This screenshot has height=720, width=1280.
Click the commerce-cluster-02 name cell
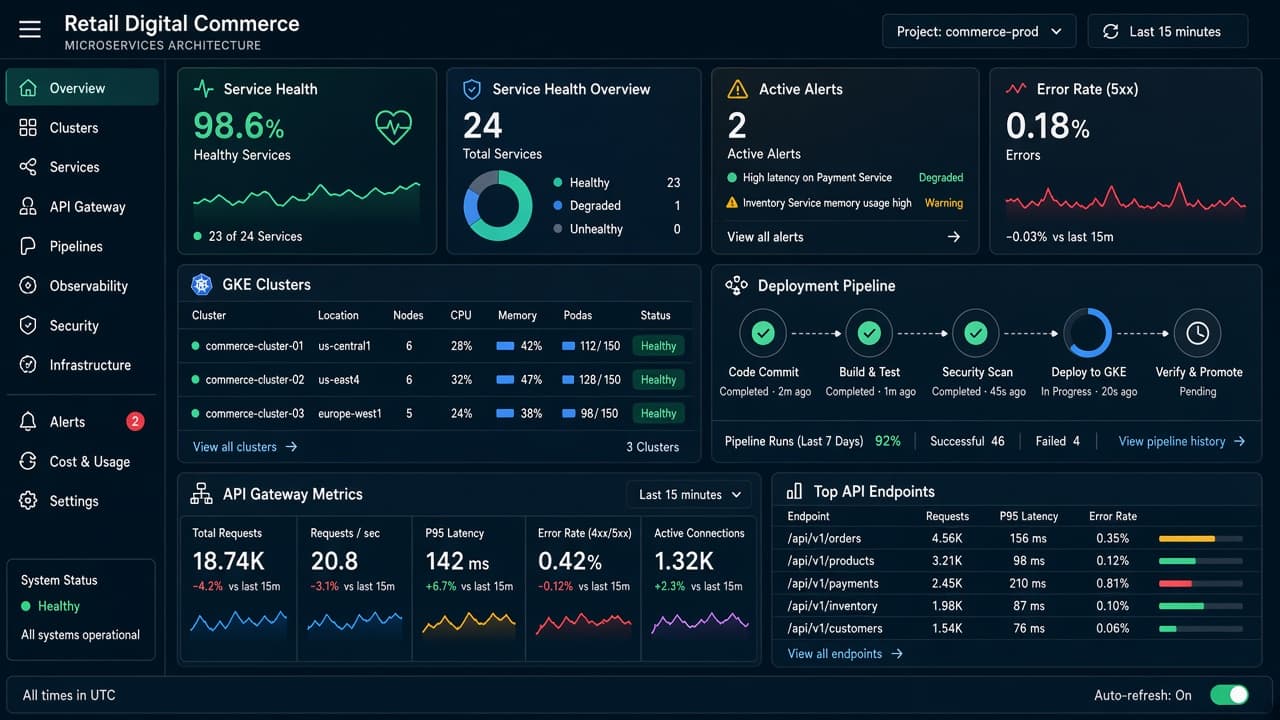254,380
